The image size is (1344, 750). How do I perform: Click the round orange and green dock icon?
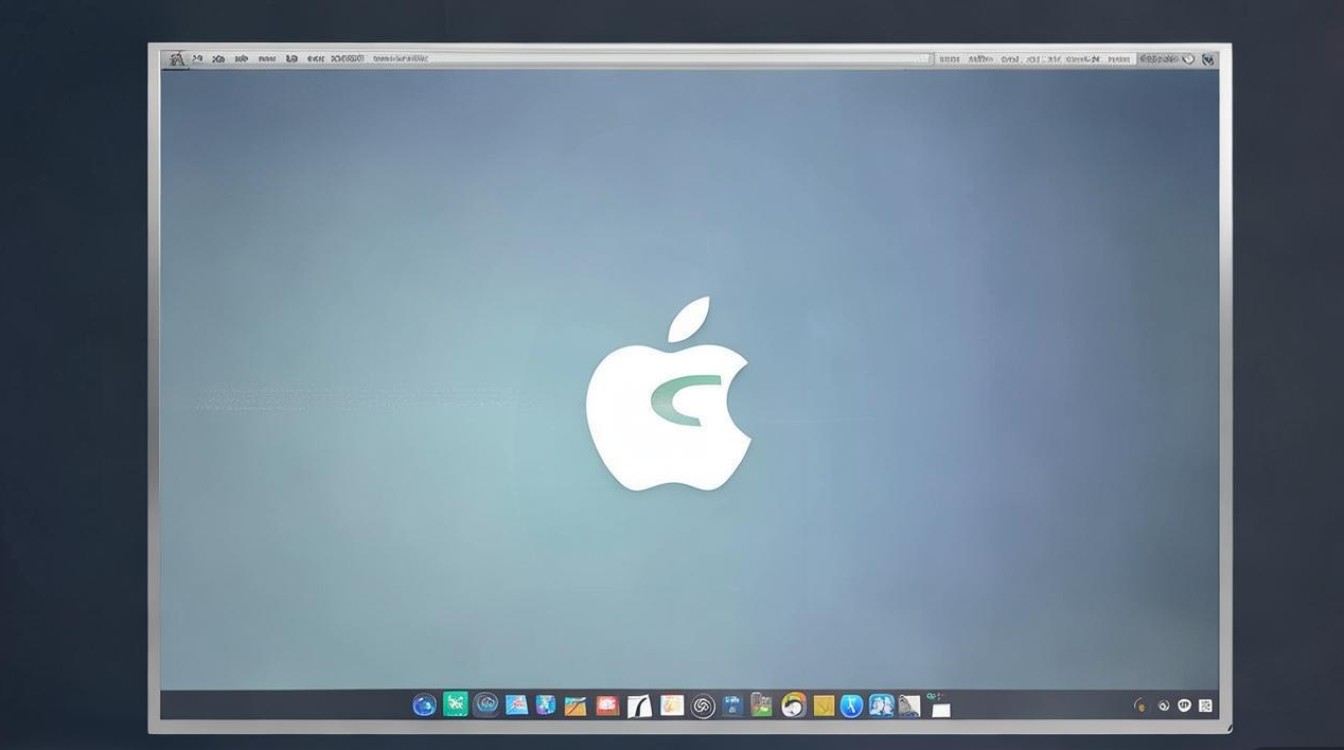(793, 705)
